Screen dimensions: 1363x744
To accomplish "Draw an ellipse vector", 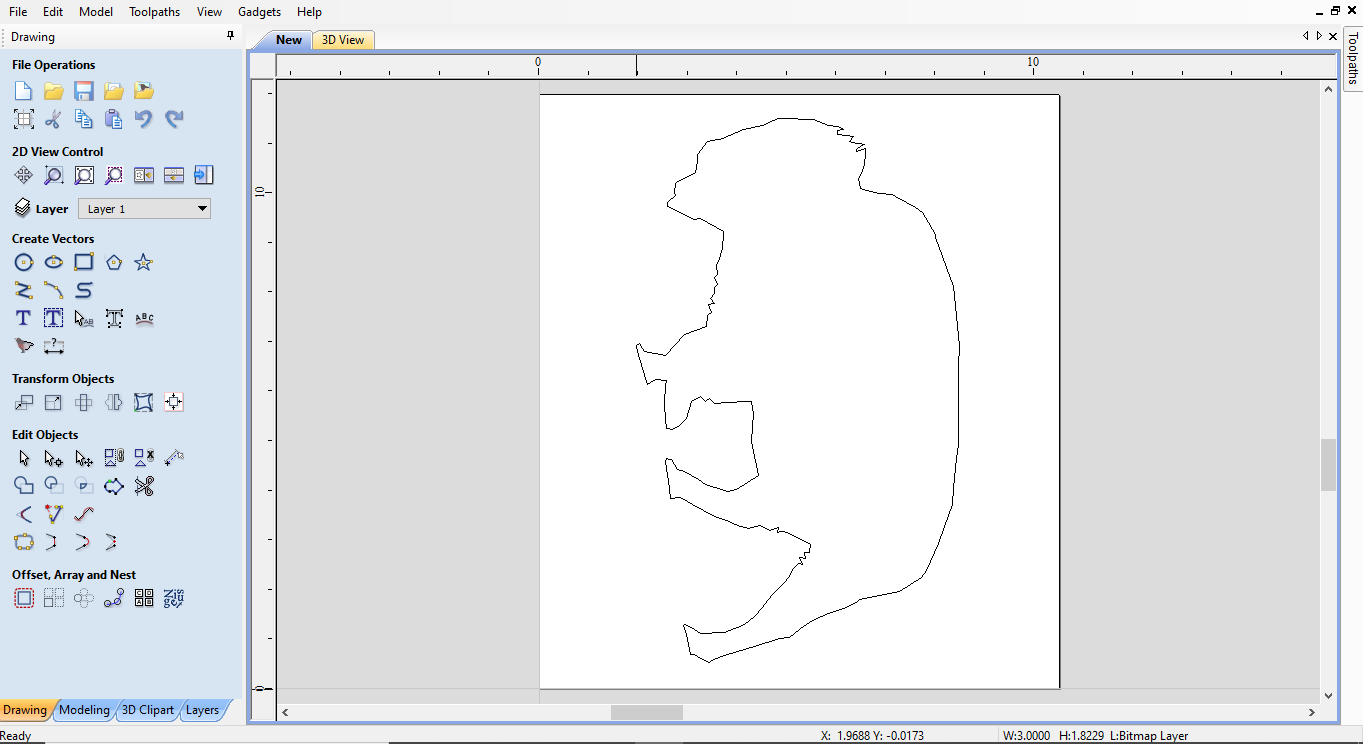I will point(54,262).
